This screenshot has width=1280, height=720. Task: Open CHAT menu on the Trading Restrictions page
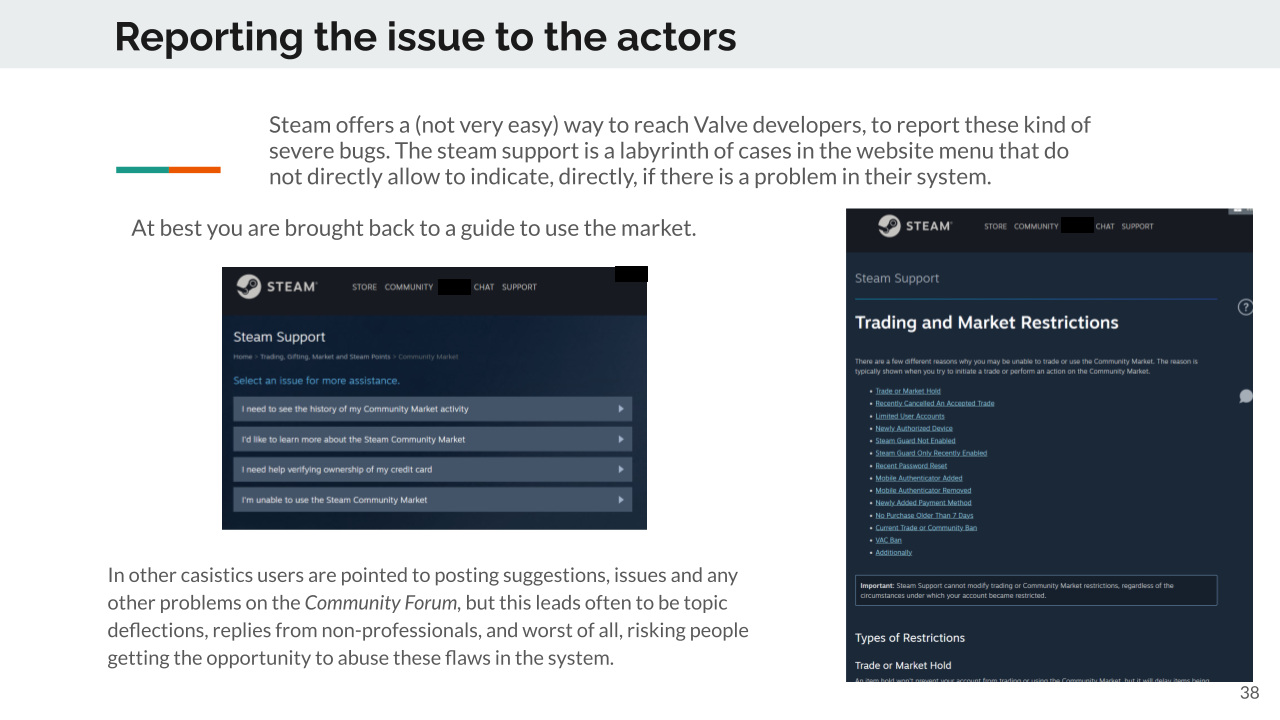point(1104,226)
